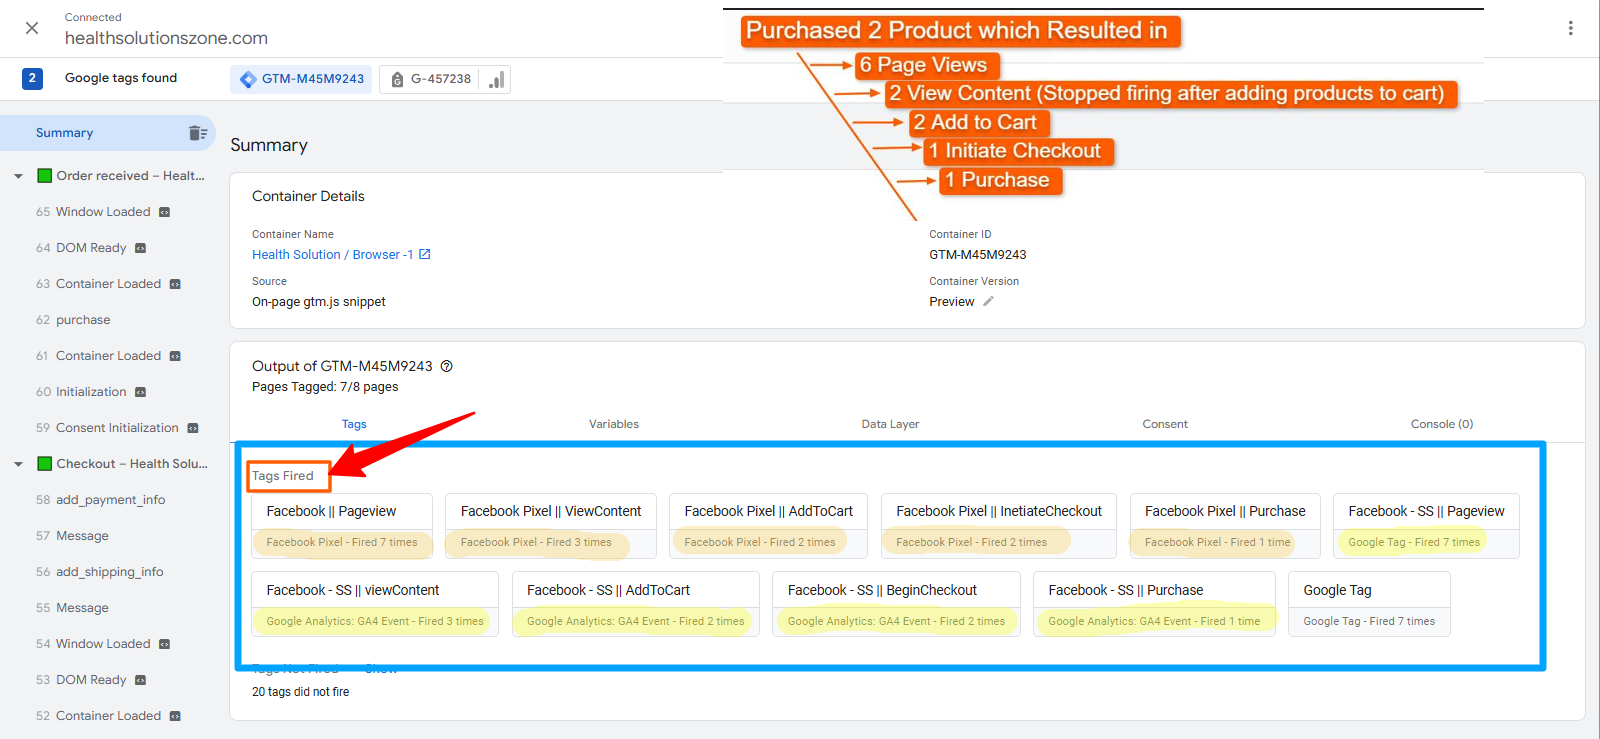Image resolution: width=1600 pixels, height=739 pixels.
Task: Click the API icon next to 63 Container Loaded
Action: click(x=175, y=284)
